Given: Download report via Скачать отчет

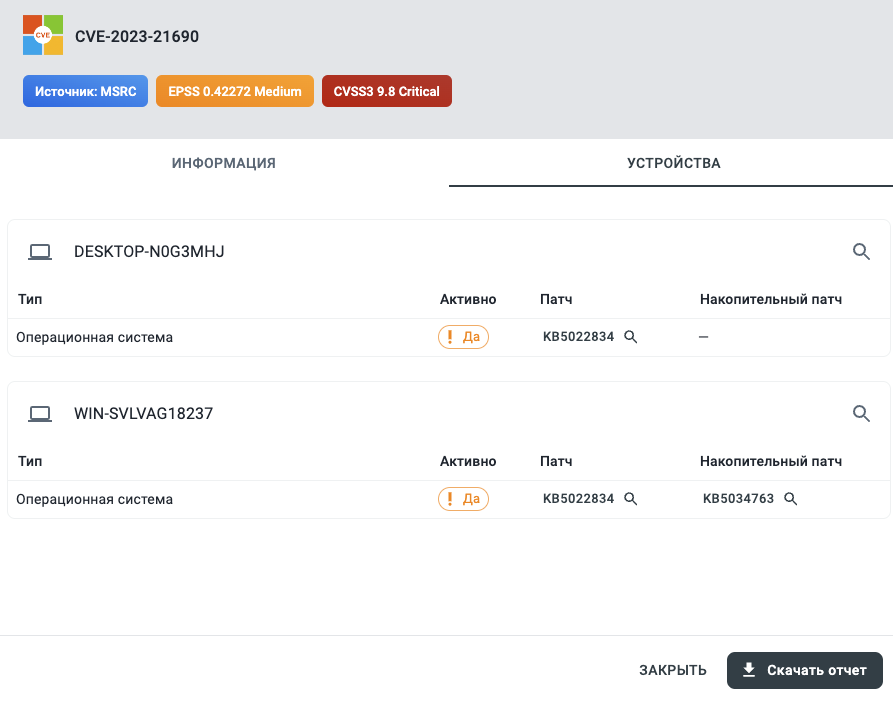Looking at the screenshot, I should pos(805,670).
